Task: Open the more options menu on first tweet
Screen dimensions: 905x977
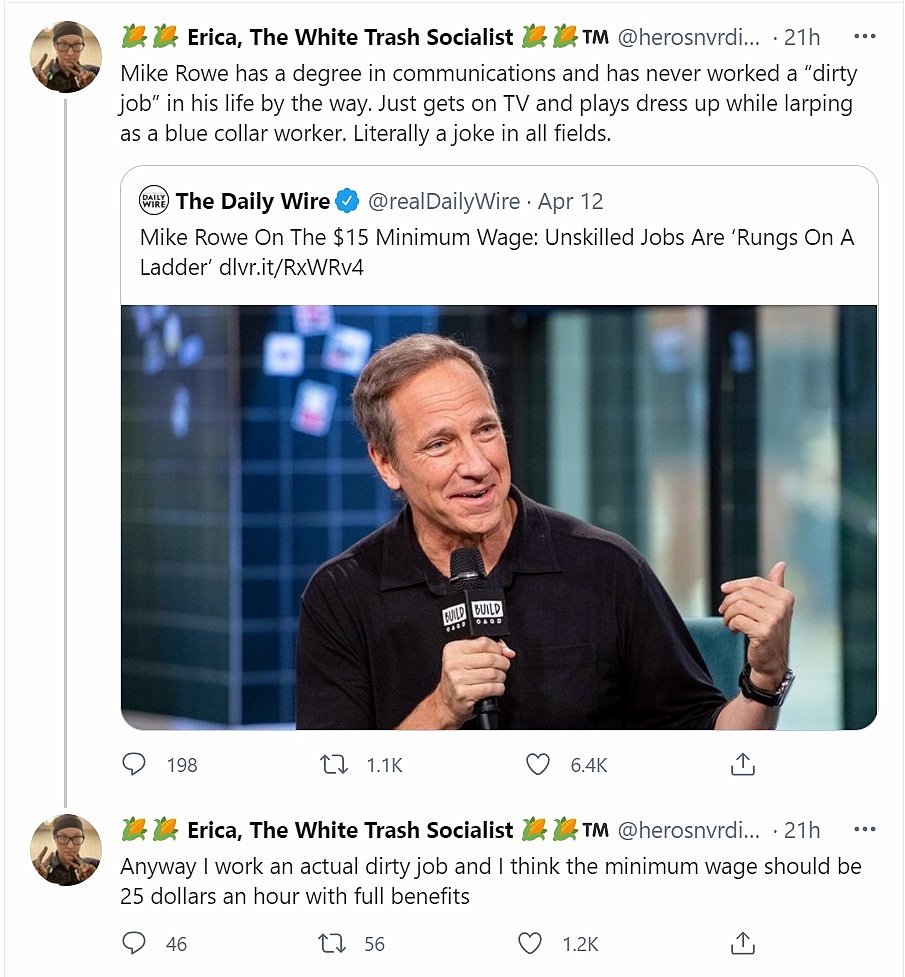Action: pyautogui.click(x=864, y=37)
